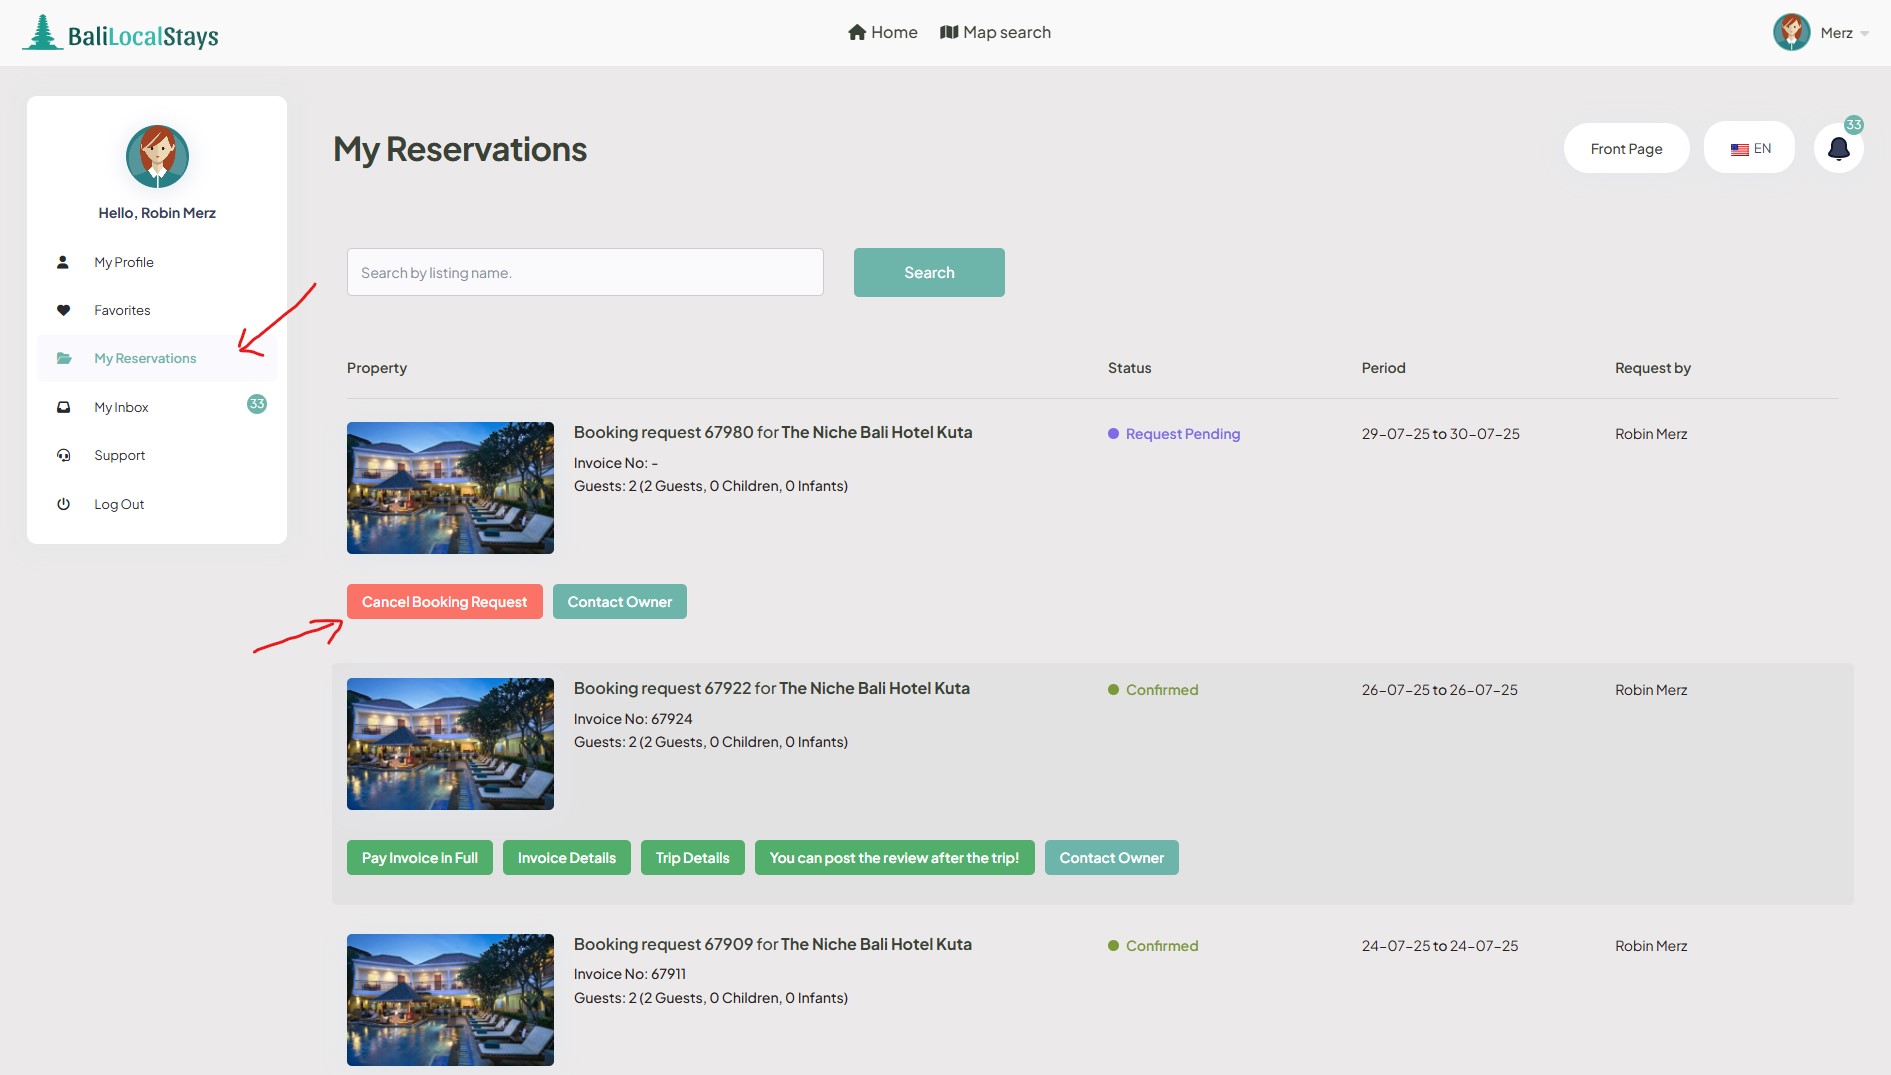Click the Favorites heart icon
Image resolution: width=1891 pixels, height=1075 pixels.
click(63, 310)
